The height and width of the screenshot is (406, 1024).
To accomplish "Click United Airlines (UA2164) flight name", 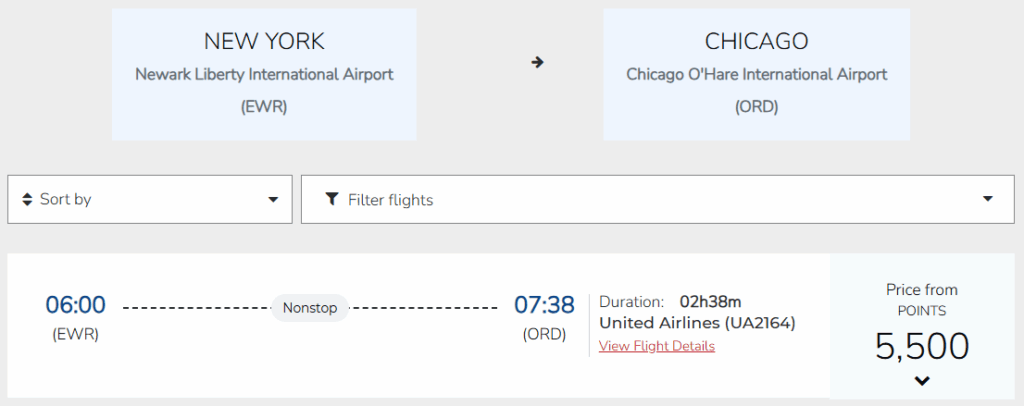I will (697, 323).
